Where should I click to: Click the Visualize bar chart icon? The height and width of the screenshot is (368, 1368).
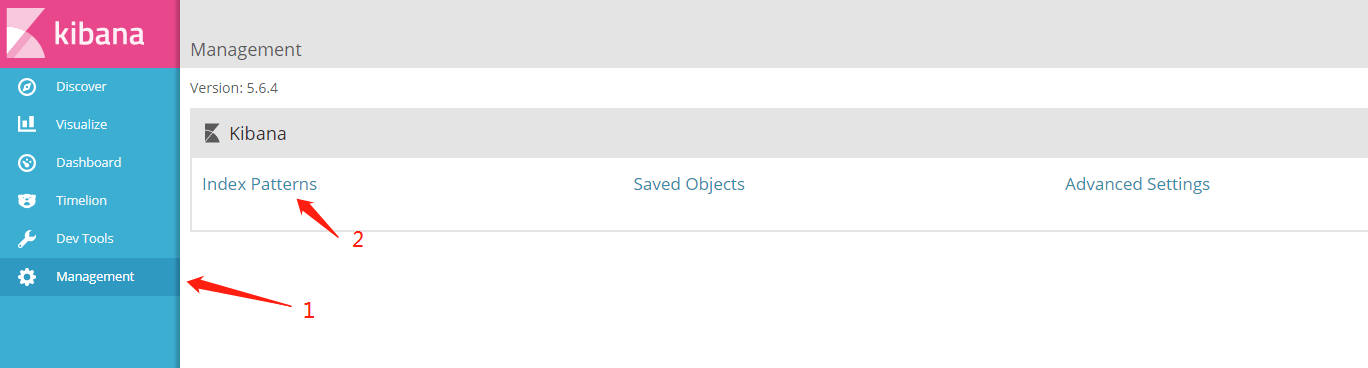pyautogui.click(x=28, y=125)
